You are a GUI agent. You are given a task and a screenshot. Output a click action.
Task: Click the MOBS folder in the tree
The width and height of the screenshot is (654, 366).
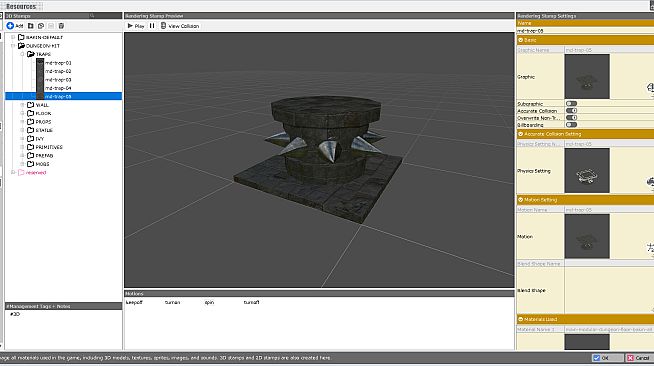tap(38, 164)
